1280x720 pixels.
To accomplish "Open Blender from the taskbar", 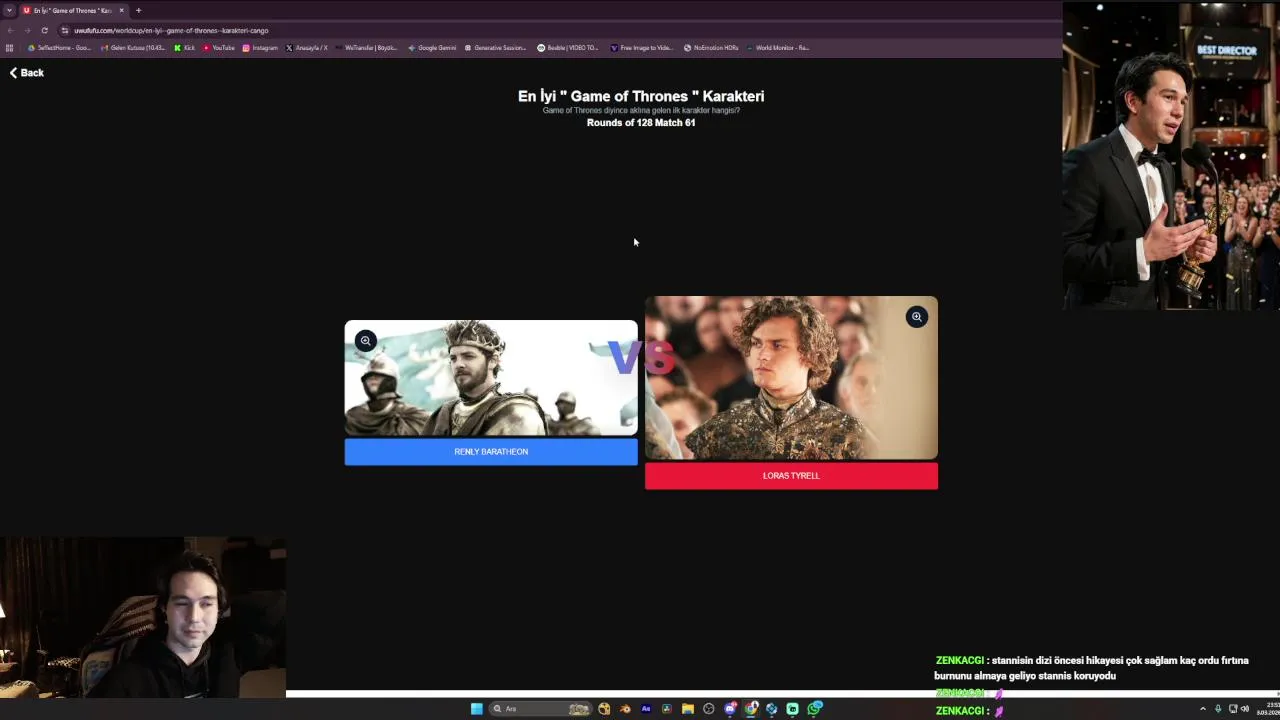I will (x=625, y=709).
